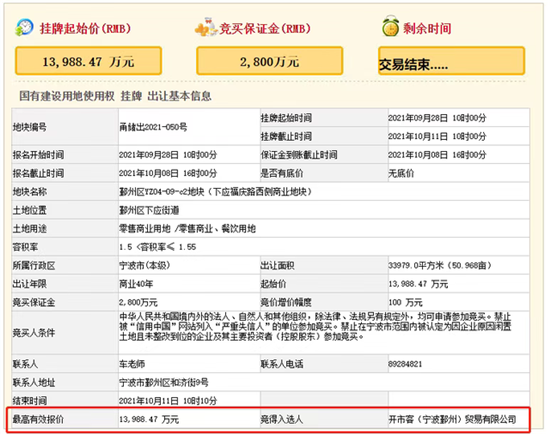Click the 2,800万元 deposit amount box
This screenshot has height=434, width=550.
[x=269, y=61]
